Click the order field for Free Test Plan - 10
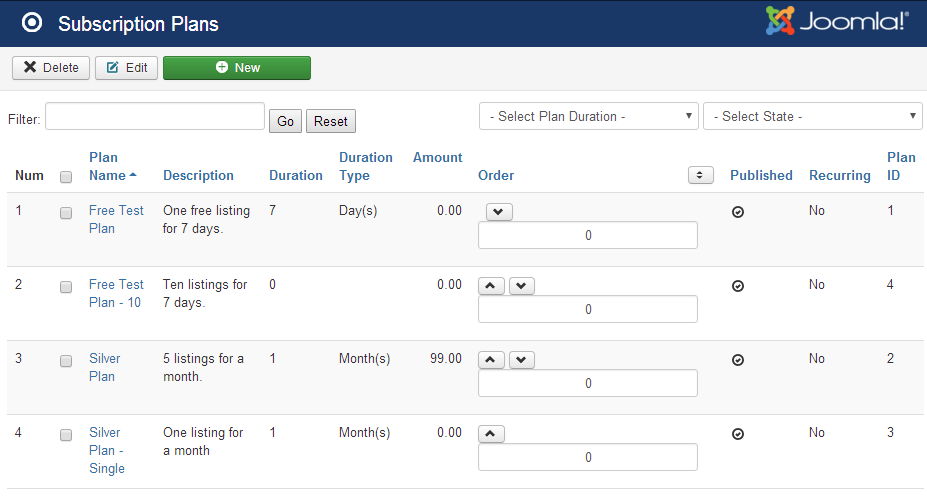Screen dimensions: 927x496 pyautogui.click(x=588, y=310)
